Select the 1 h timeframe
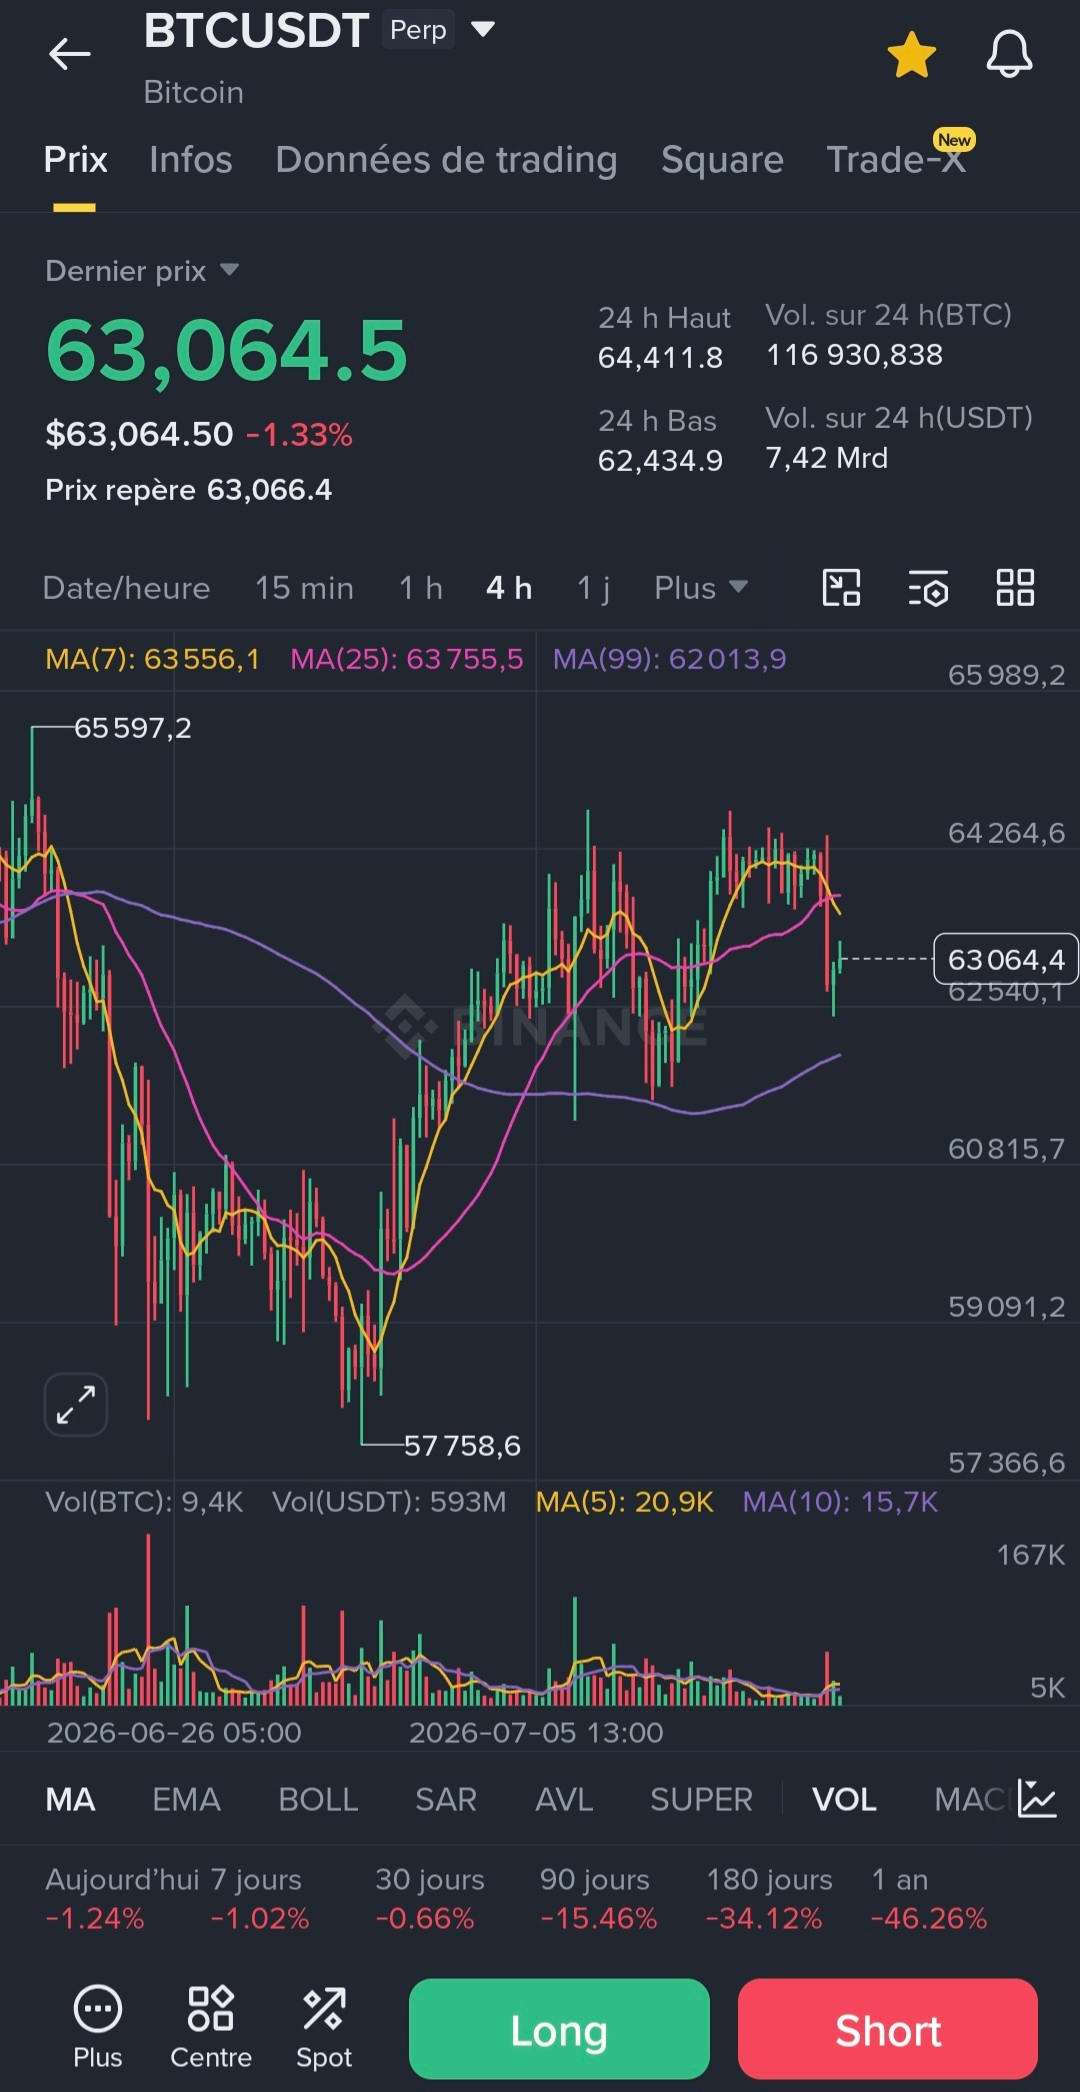 click(x=421, y=588)
